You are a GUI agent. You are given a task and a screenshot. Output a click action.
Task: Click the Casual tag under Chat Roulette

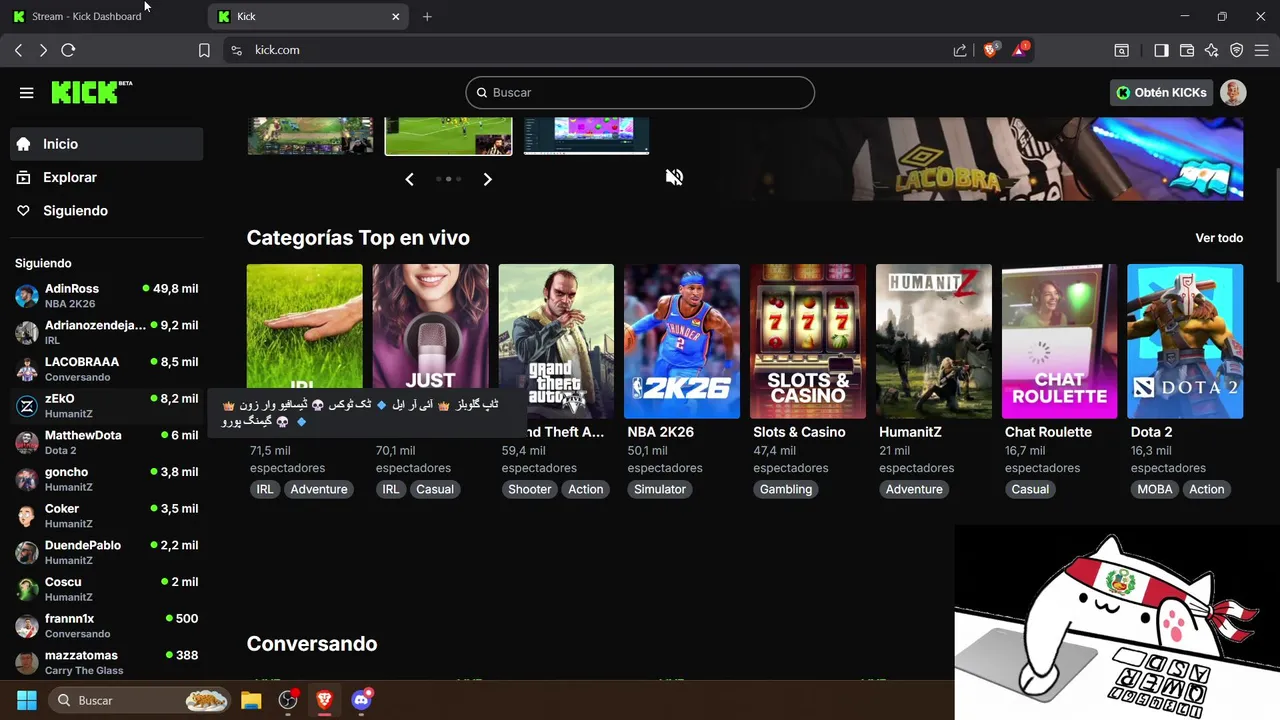1030,489
